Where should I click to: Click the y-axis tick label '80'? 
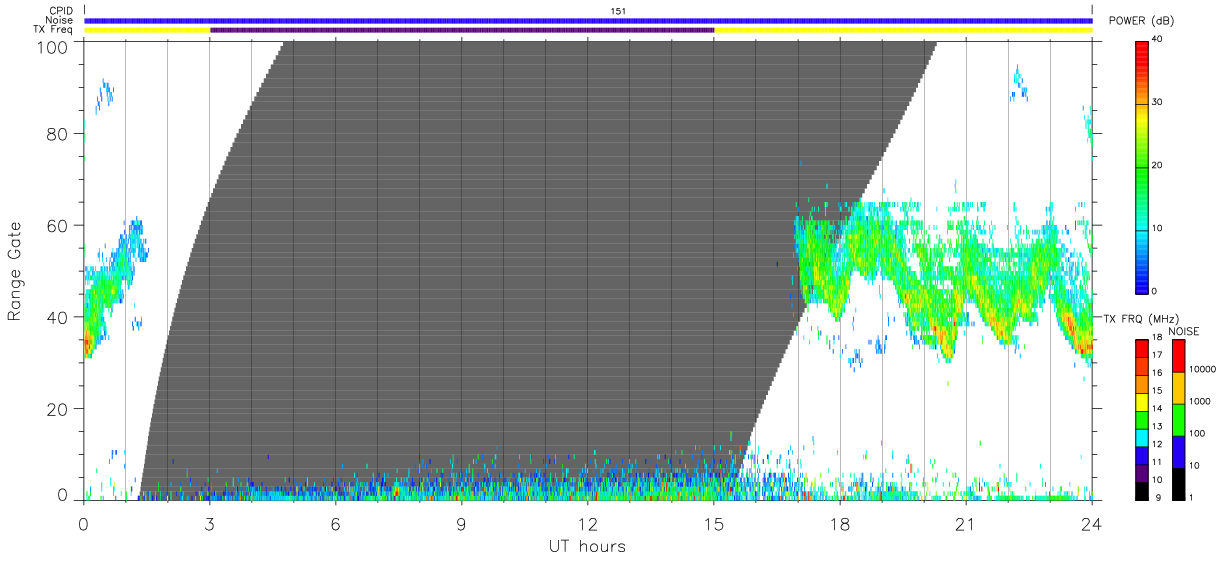click(x=58, y=134)
